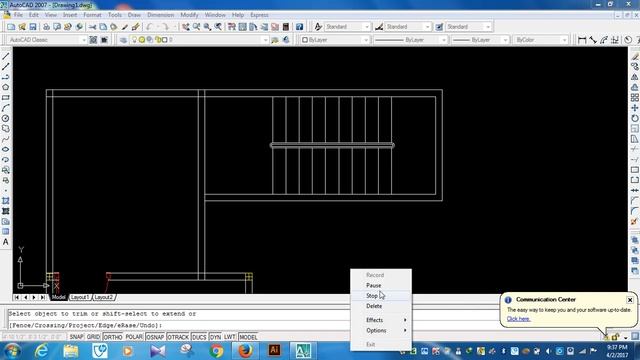Viewport: 640px width, 360px height.
Task: Open the Dimension menu
Action: (x=160, y=15)
